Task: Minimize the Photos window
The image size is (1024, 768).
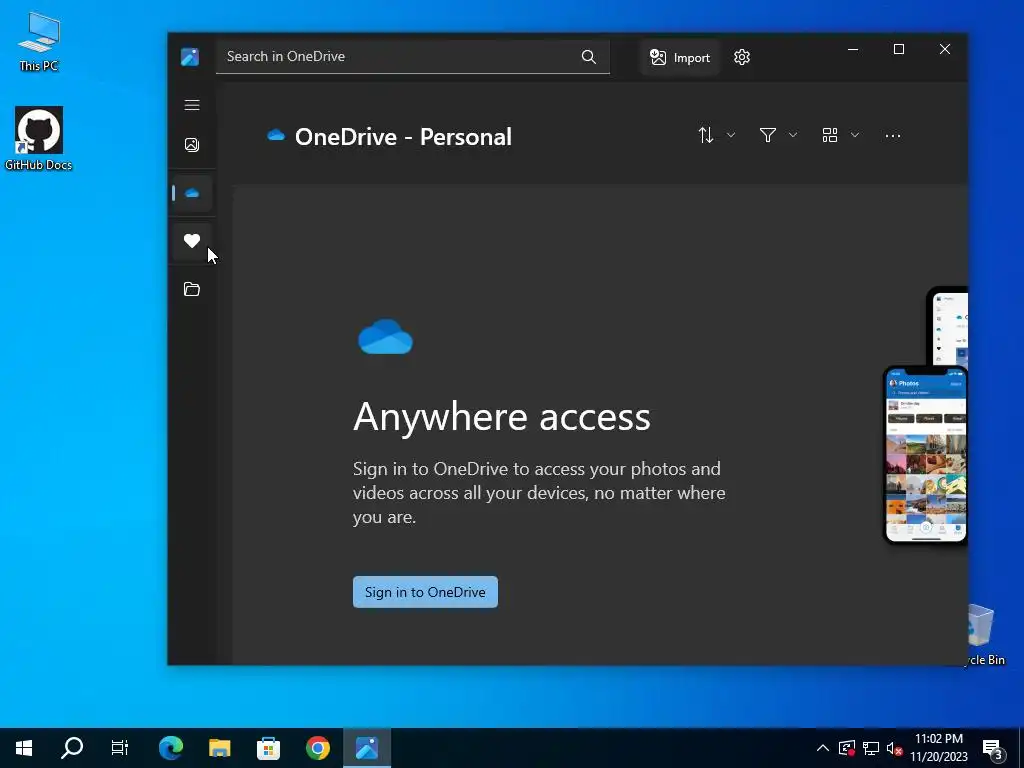Action: [853, 50]
